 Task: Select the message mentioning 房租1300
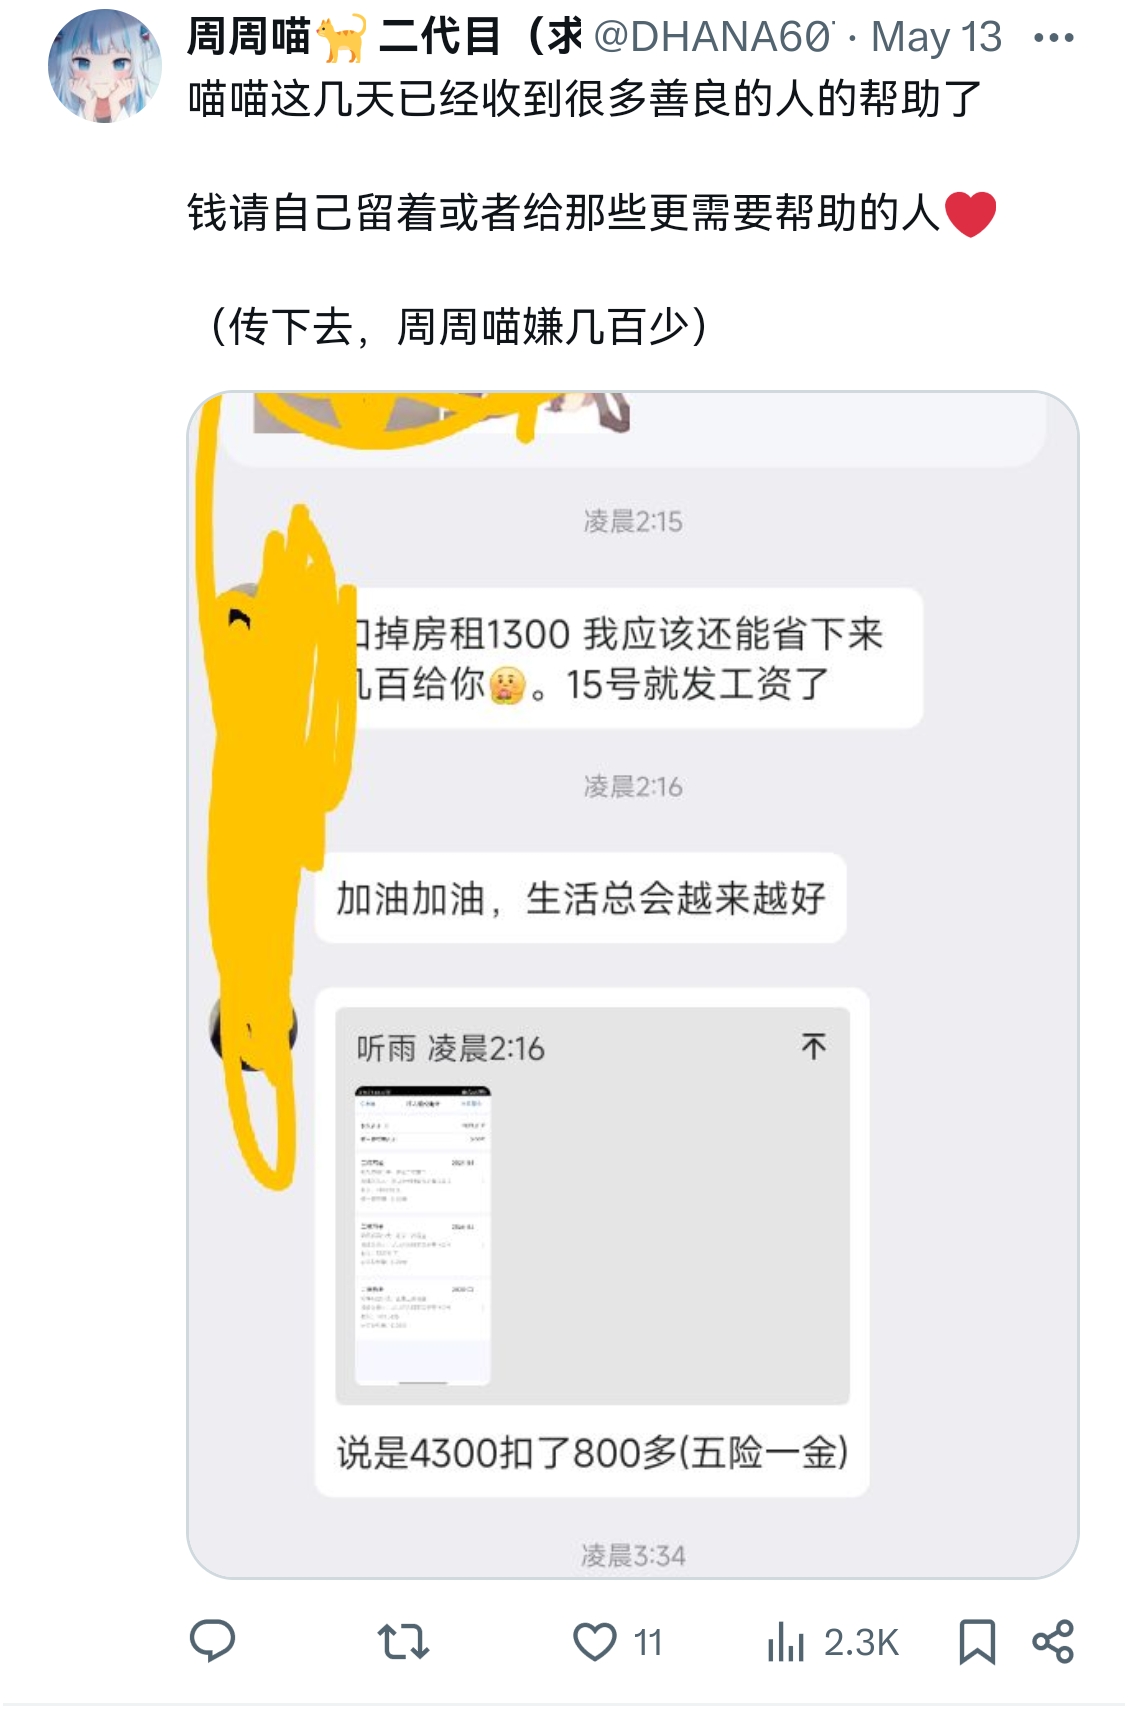(x=635, y=658)
